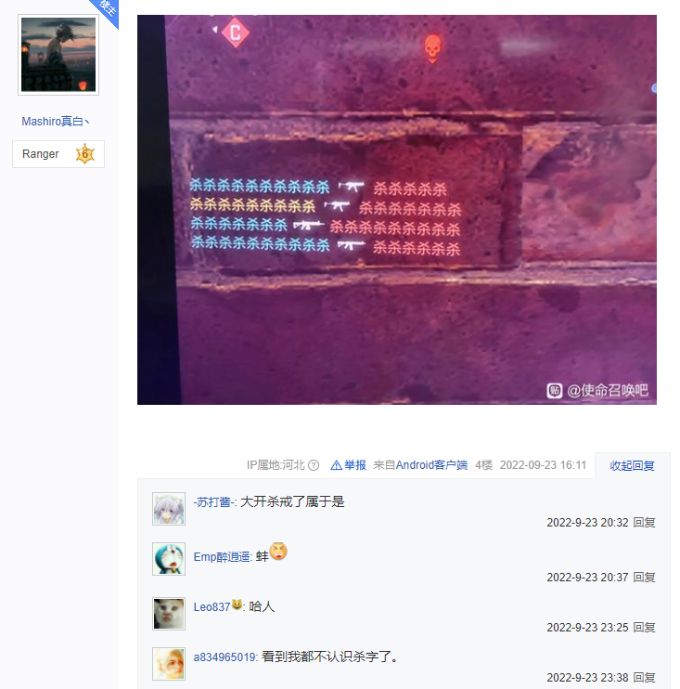The image size is (680, 689).
Task: Reply to a834965019's comment
Action: click(644, 677)
